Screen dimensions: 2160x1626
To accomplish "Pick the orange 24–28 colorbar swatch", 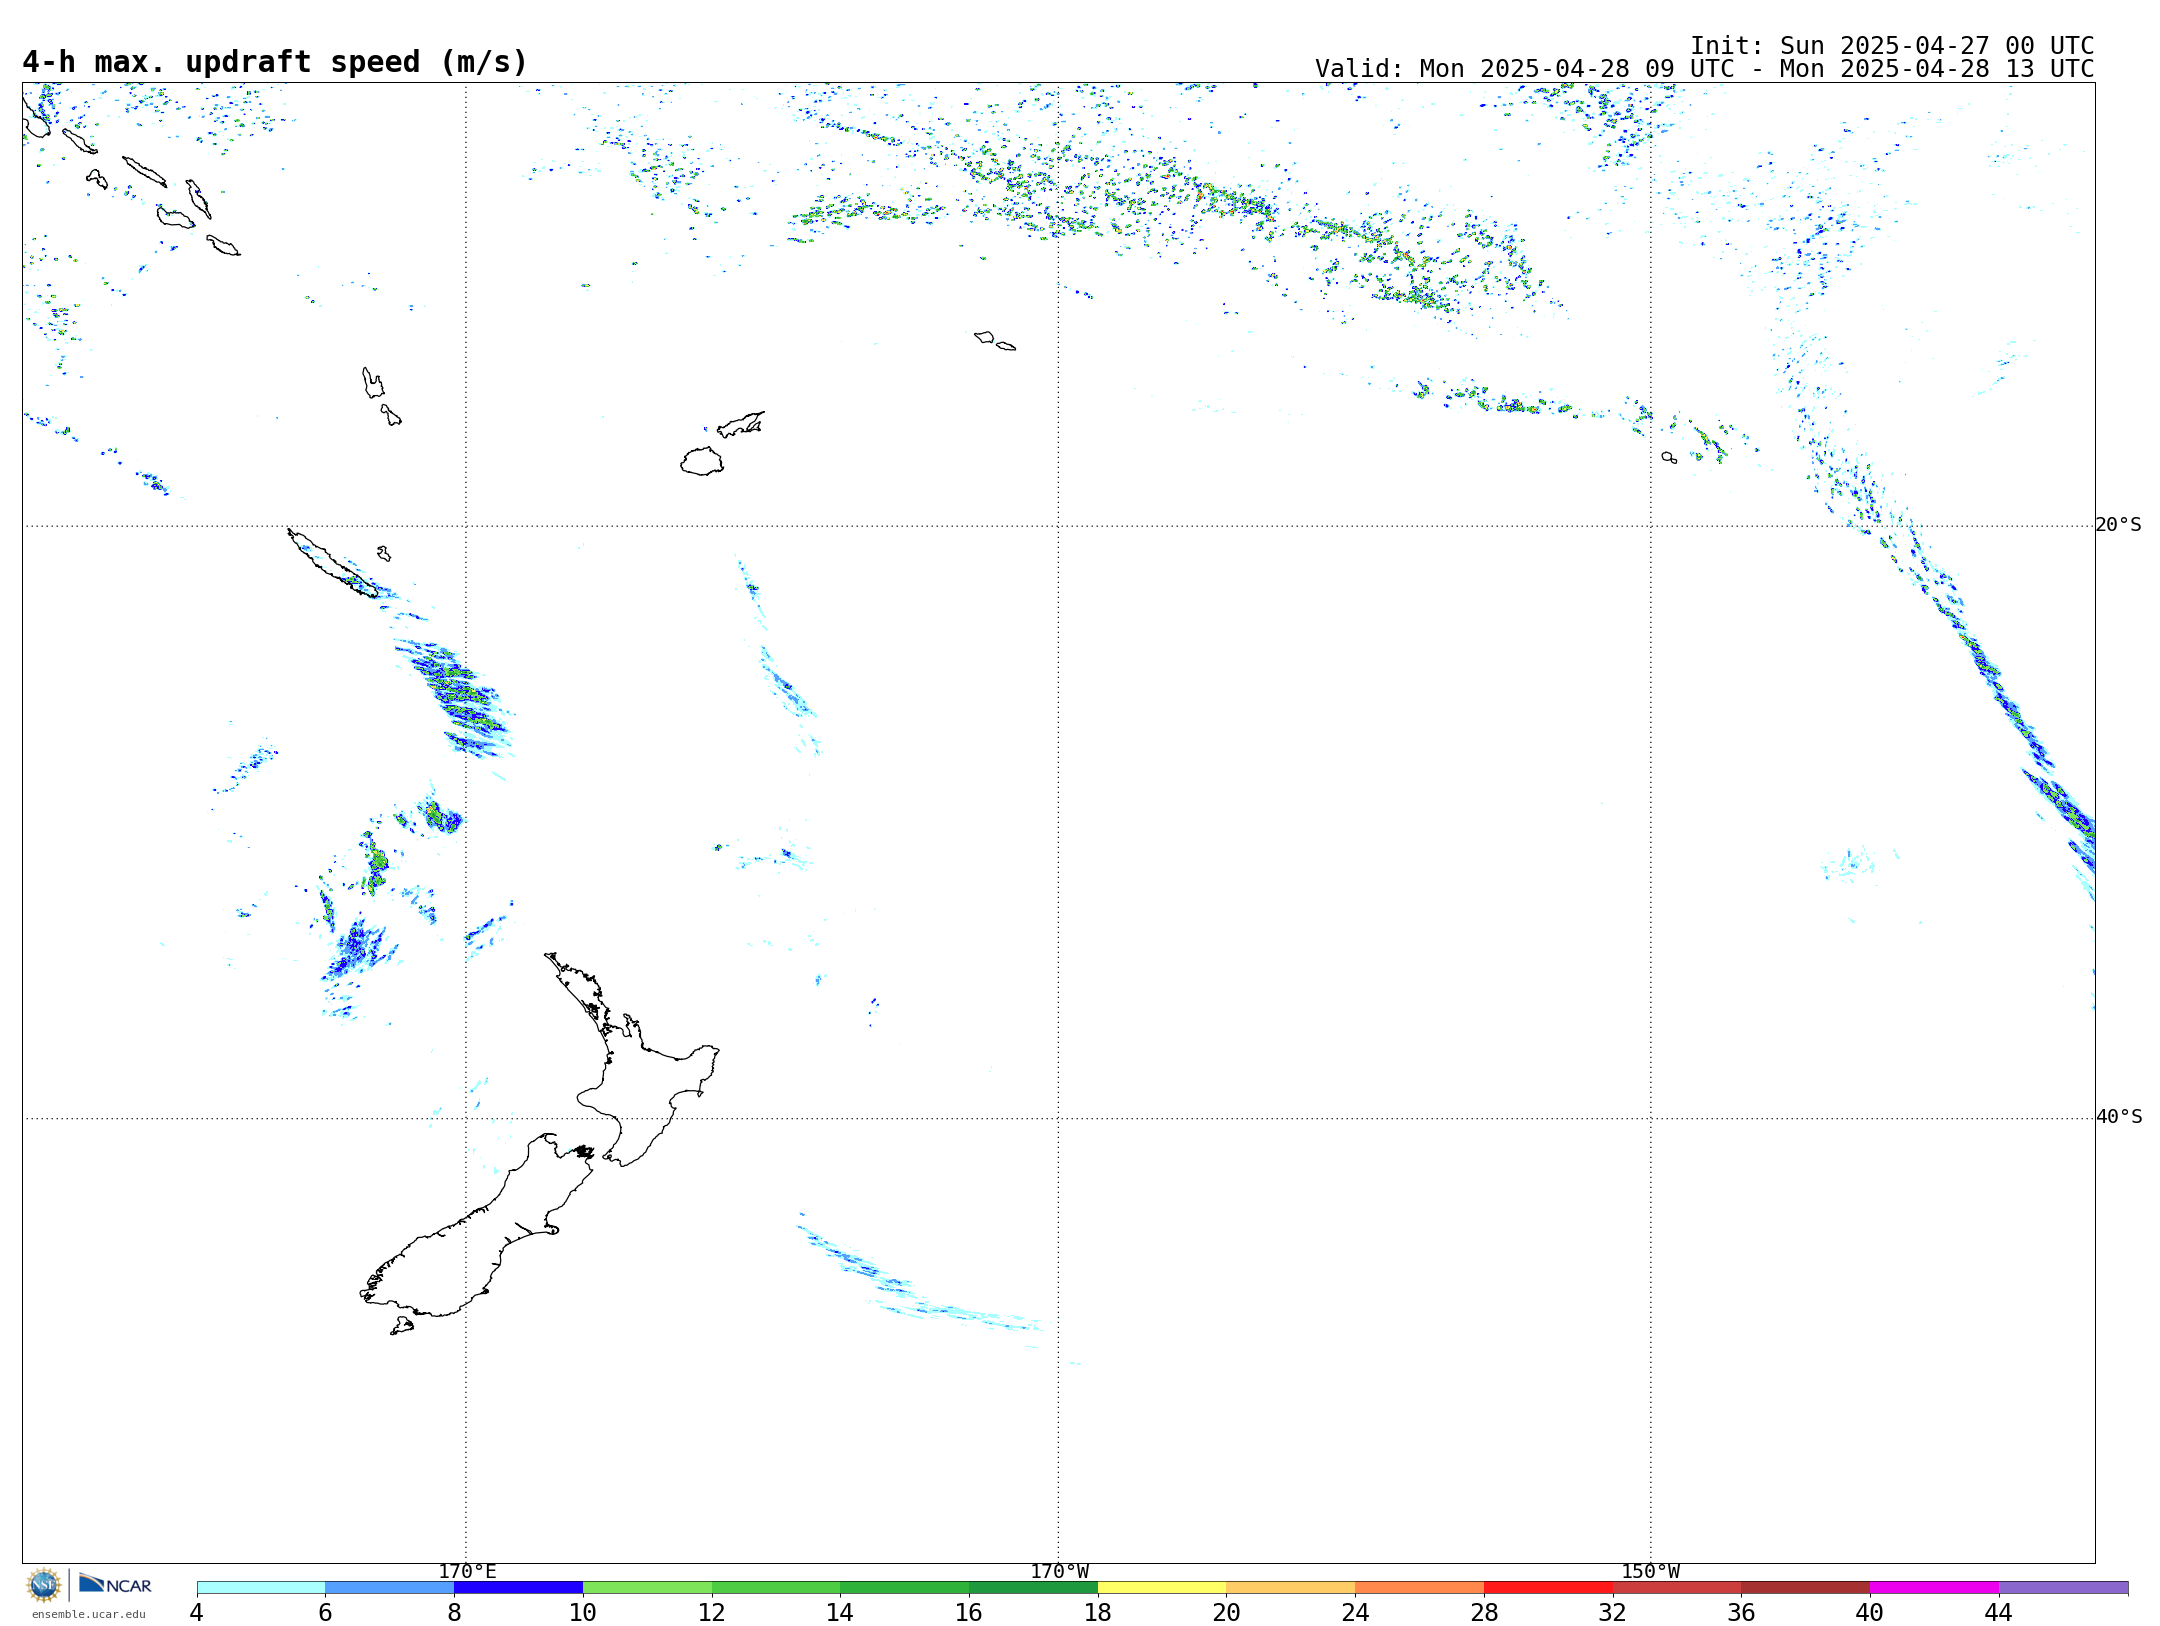I will tap(1420, 1587).
